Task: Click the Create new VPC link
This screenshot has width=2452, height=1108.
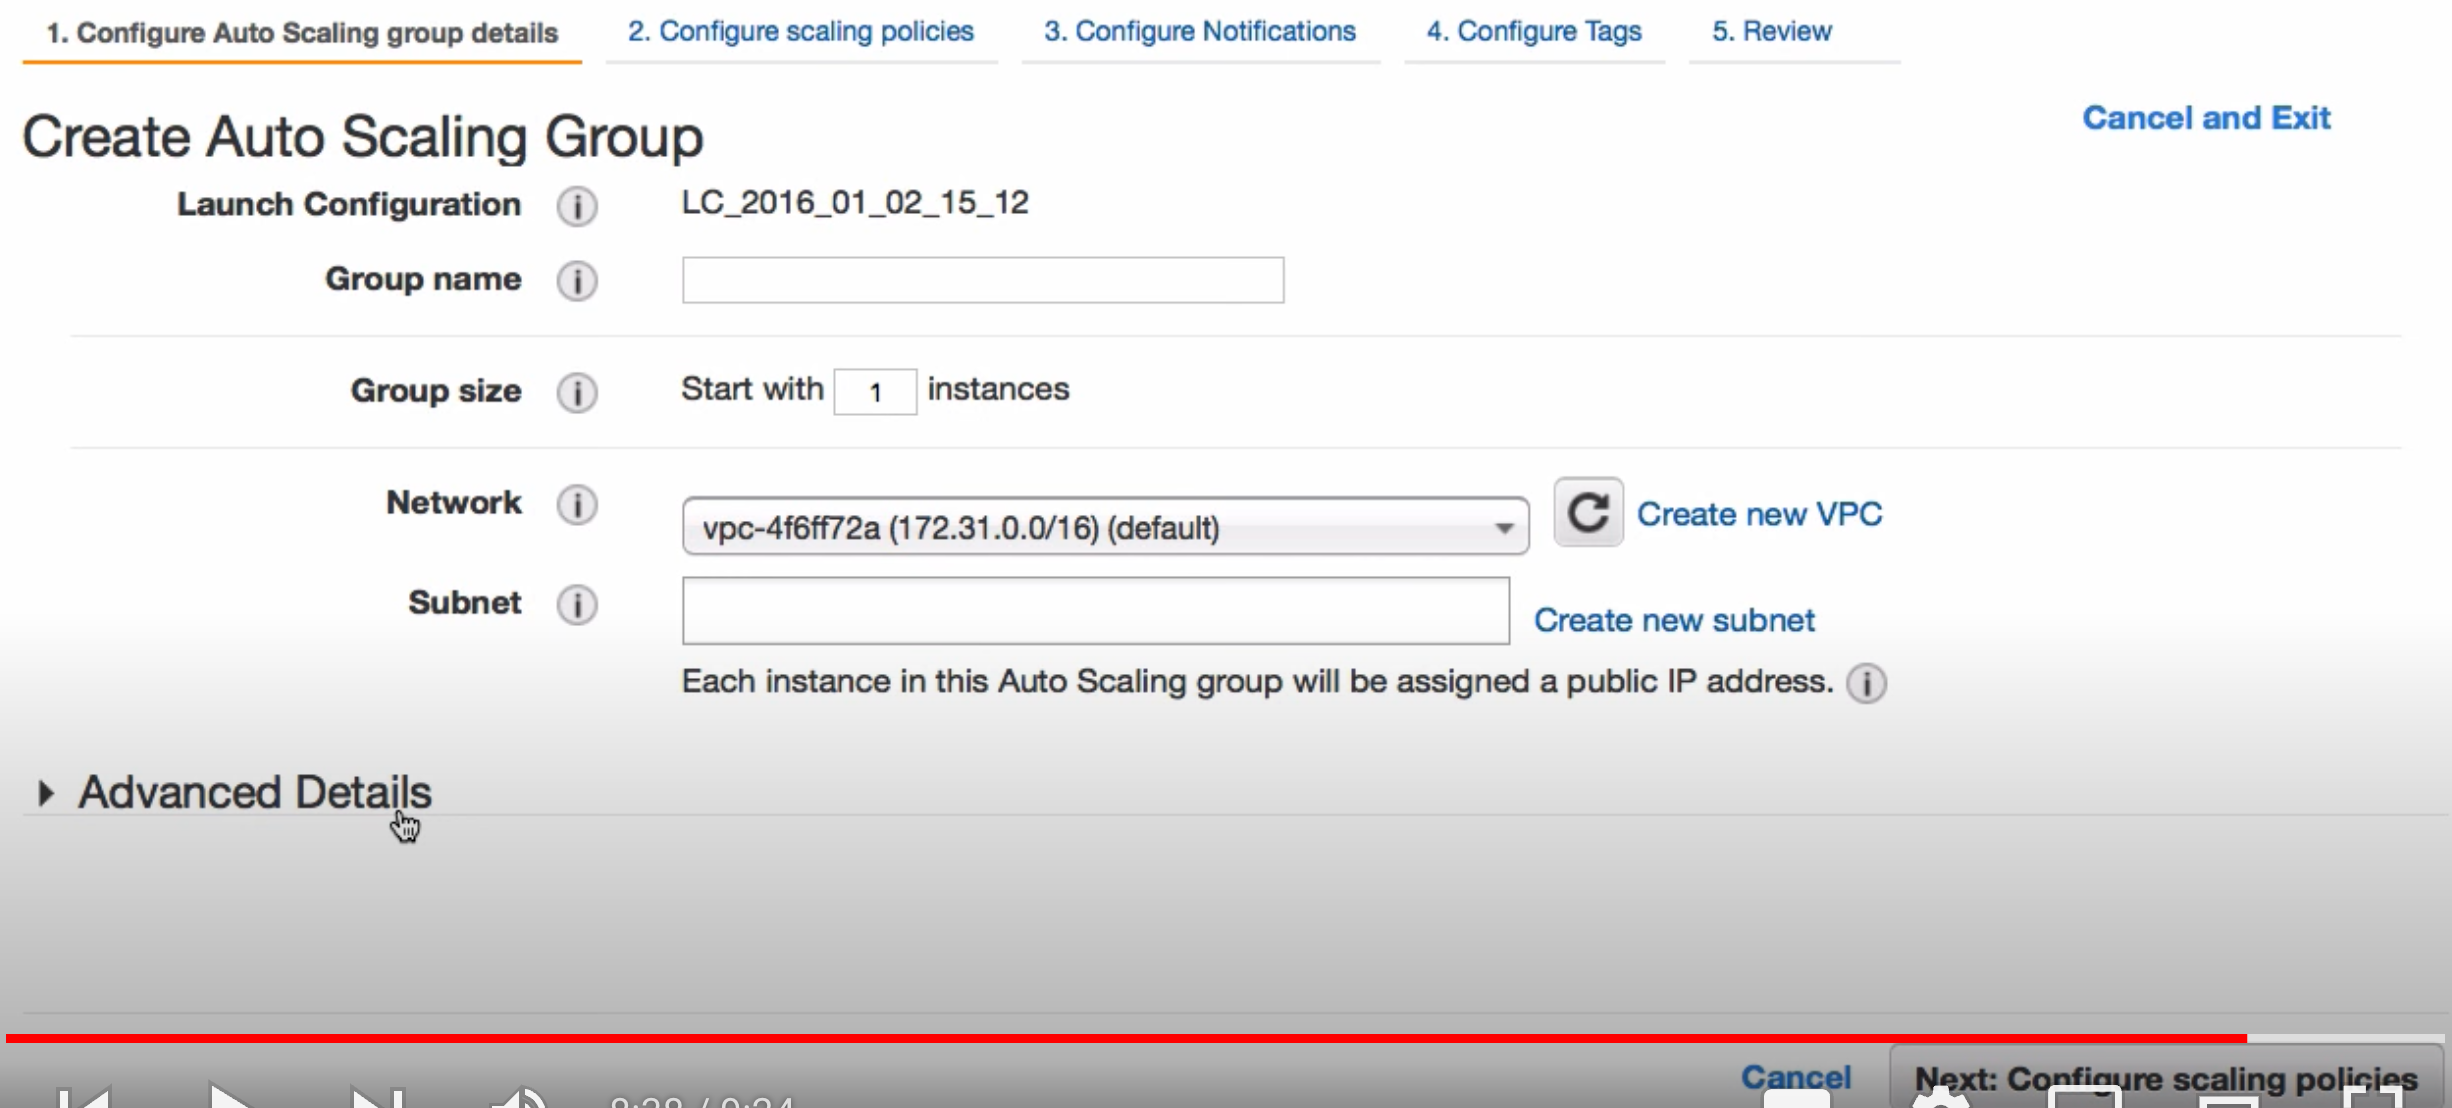Action: pyautogui.click(x=1759, y=514)
